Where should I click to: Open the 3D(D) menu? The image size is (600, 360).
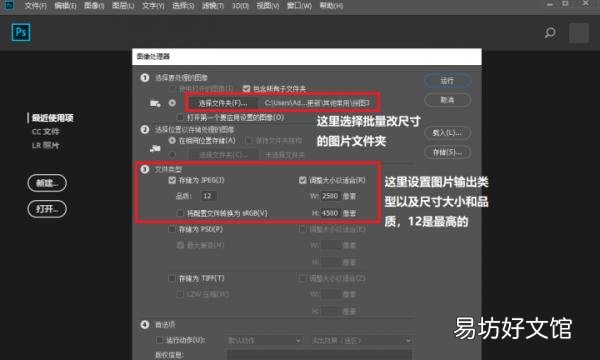coord(240,6)
